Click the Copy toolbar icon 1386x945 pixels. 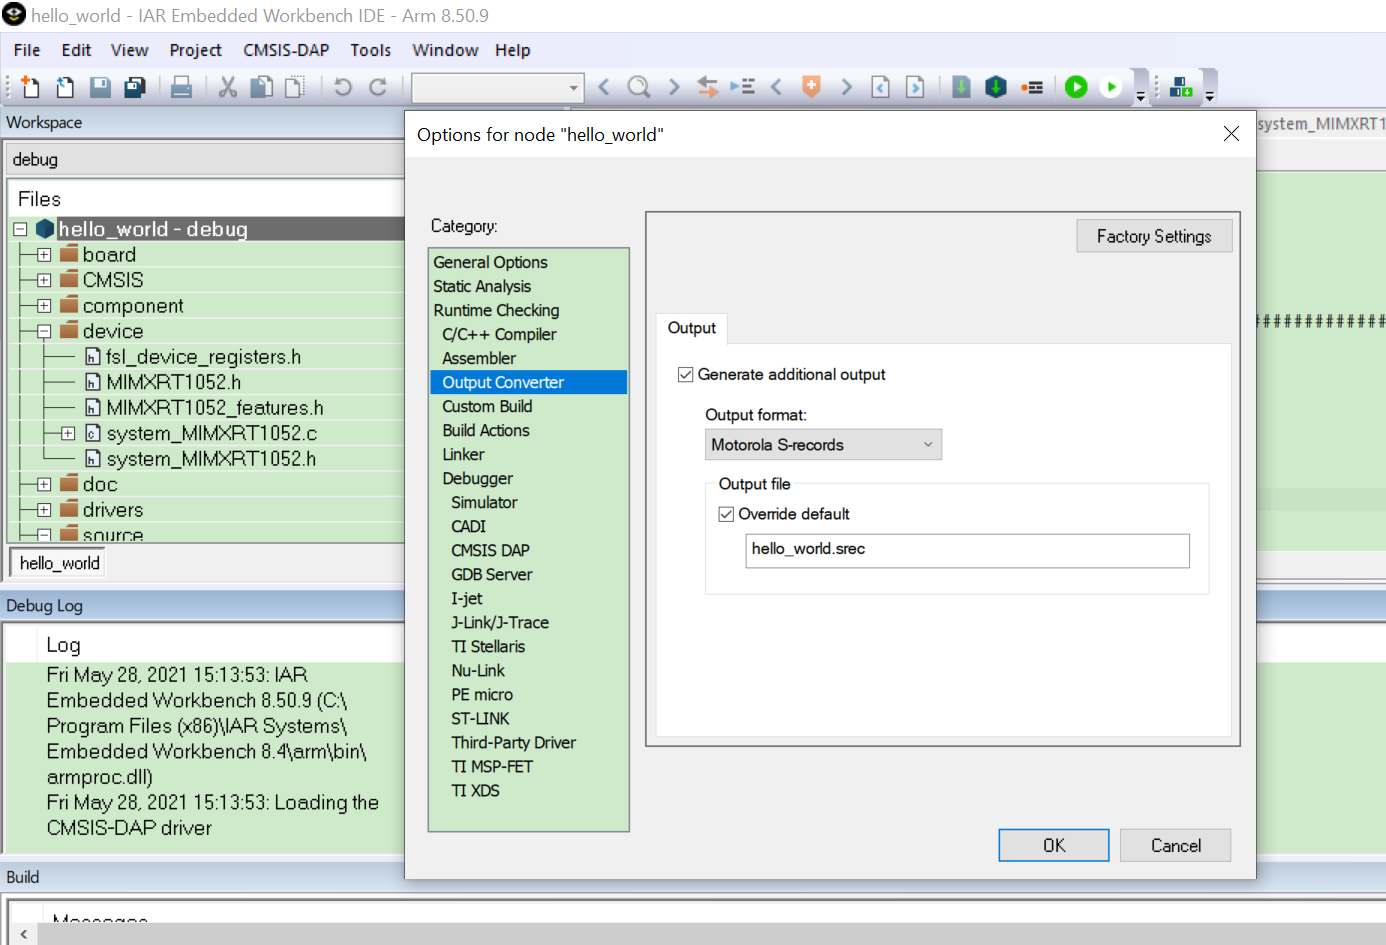click(262, 87)
